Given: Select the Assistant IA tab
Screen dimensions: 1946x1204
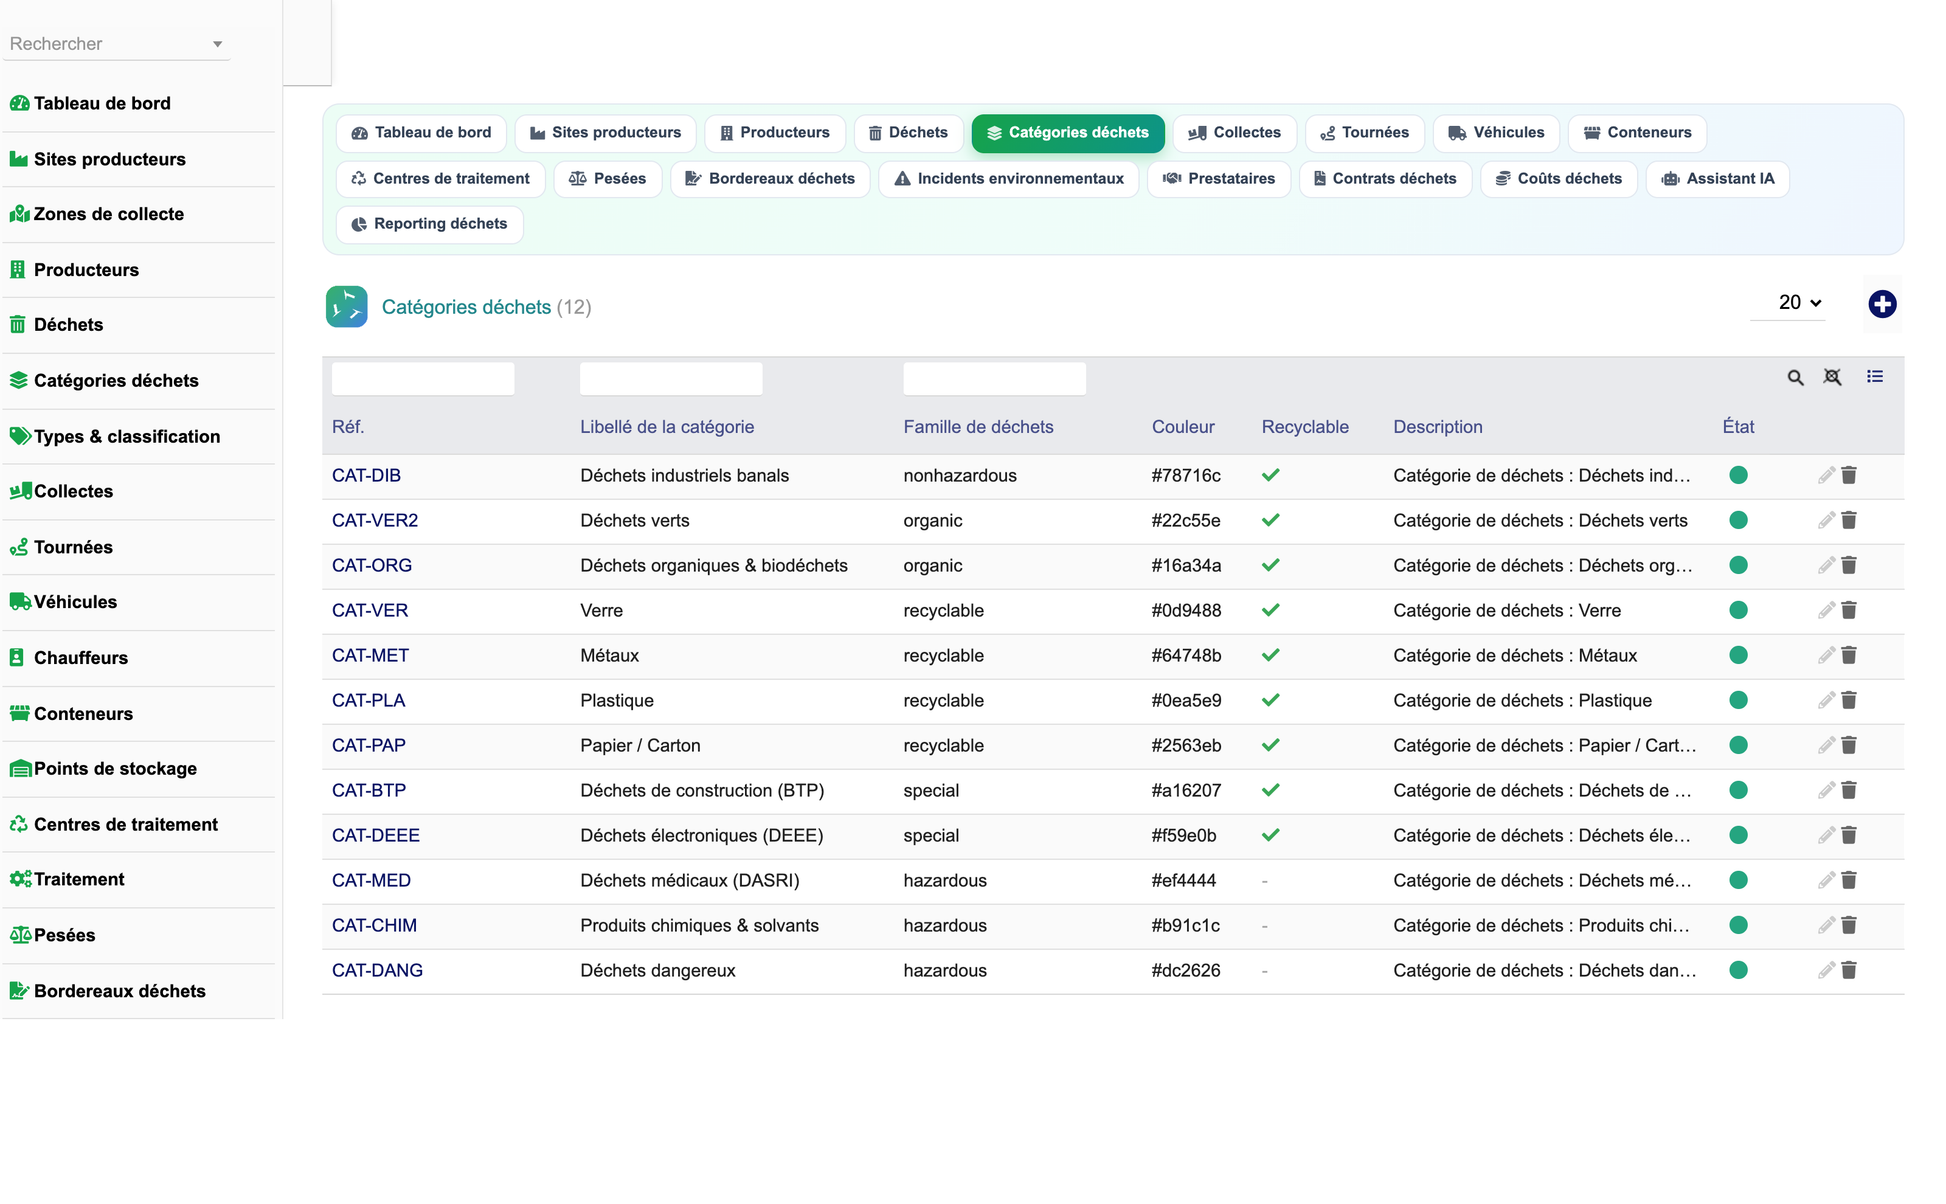Looking at the screenshot, I should 1717,179.
